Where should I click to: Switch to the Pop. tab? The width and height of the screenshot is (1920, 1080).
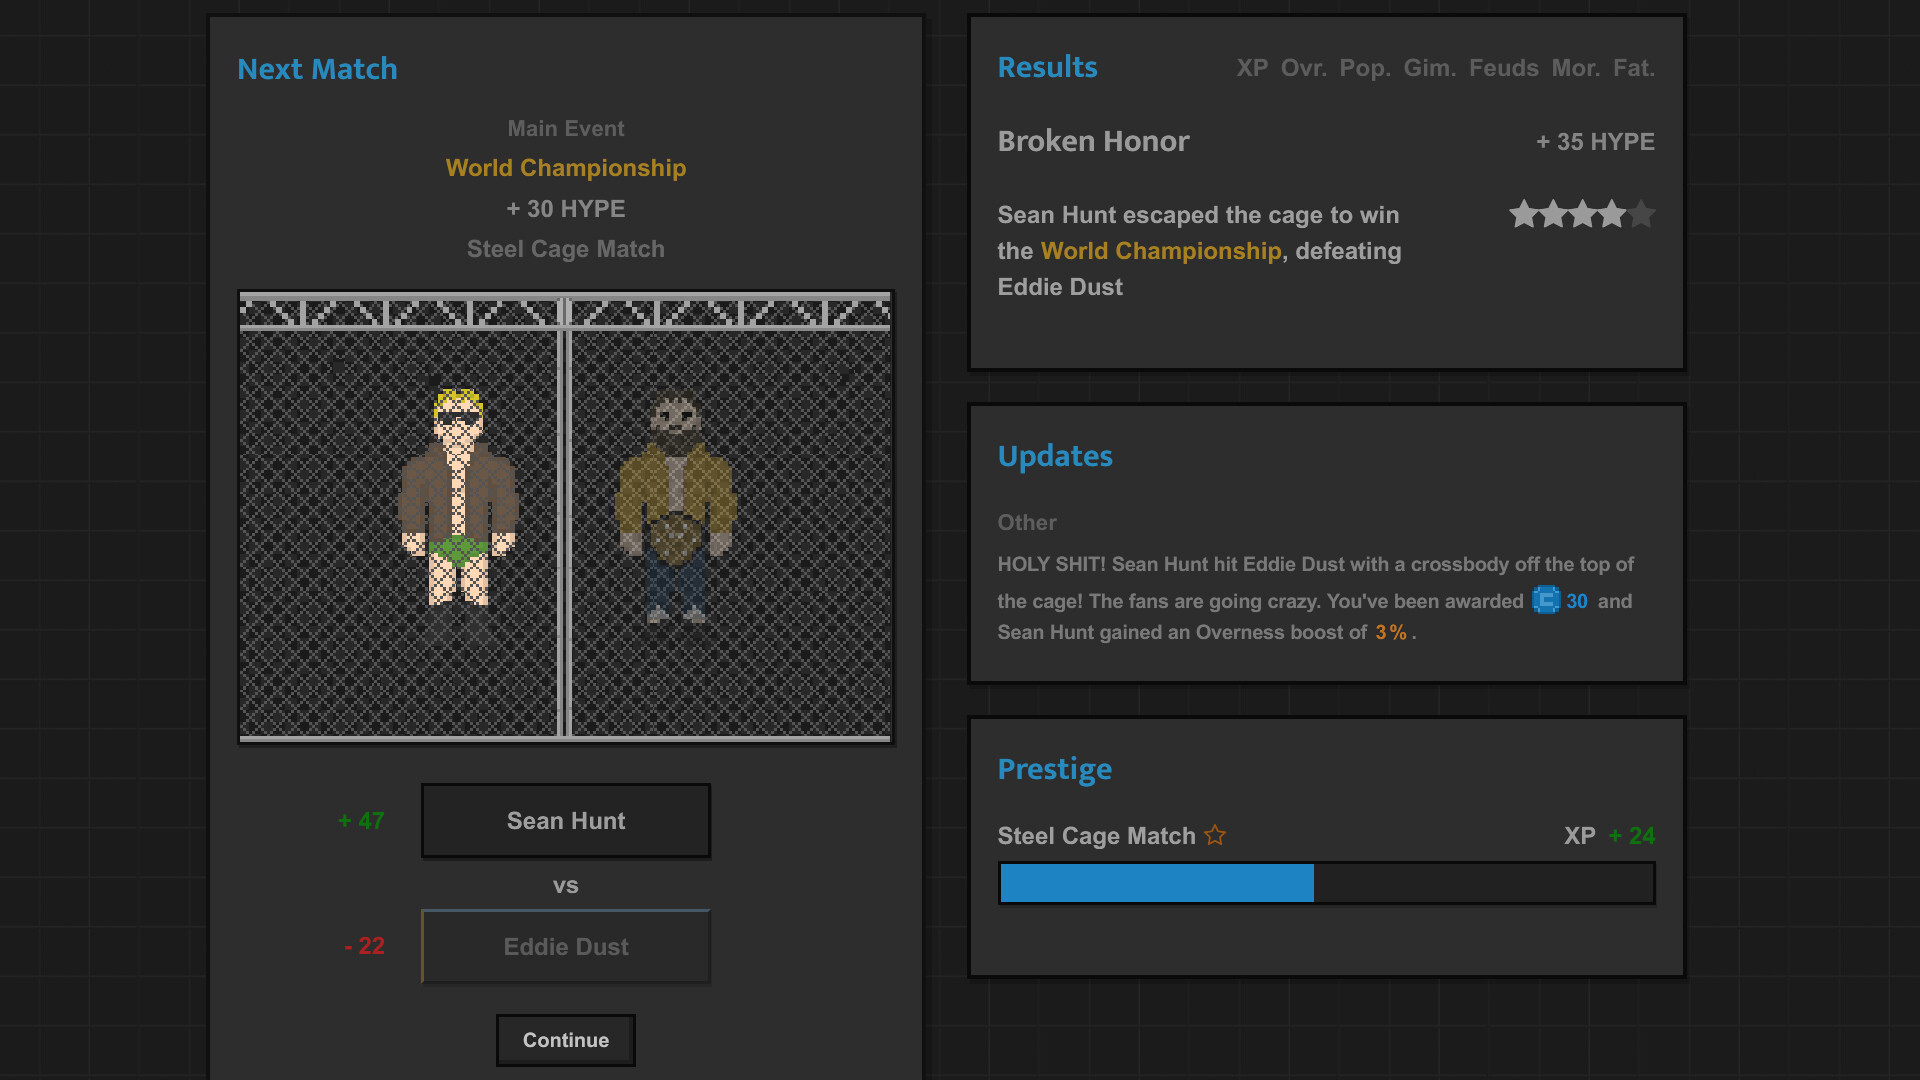1366,68
